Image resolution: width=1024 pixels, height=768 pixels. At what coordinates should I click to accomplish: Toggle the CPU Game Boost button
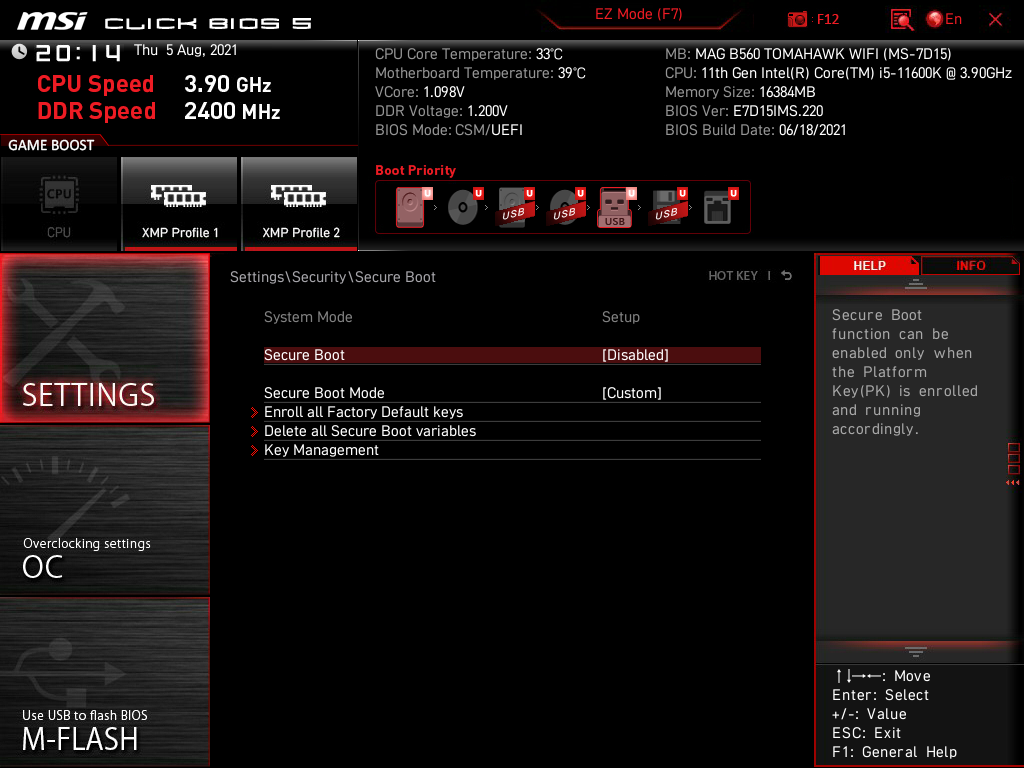pos(59,204)
